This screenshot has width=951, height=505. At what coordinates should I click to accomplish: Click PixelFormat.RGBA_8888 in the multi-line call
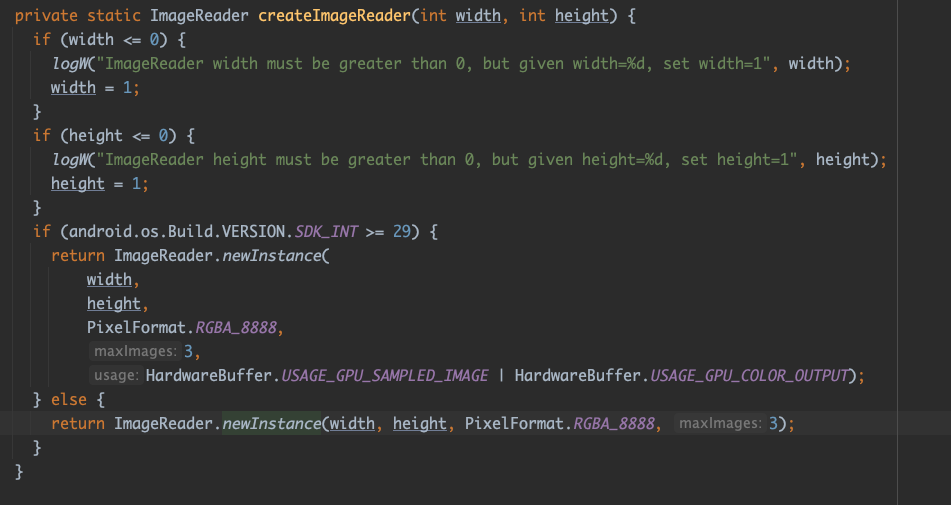point(182,327)
